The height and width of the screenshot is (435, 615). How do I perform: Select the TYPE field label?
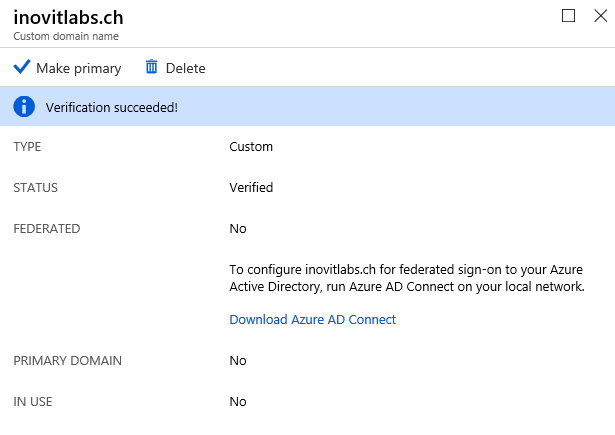coord(27,147)
